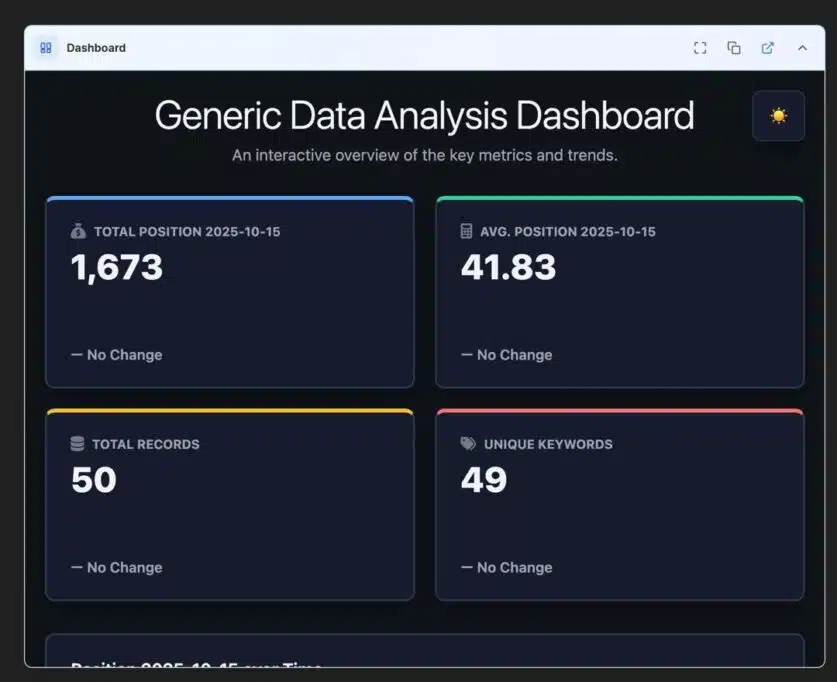Click the tag icon beside Unique Keywords
This screenshot has width=837, height=682.
pos(468,444)
